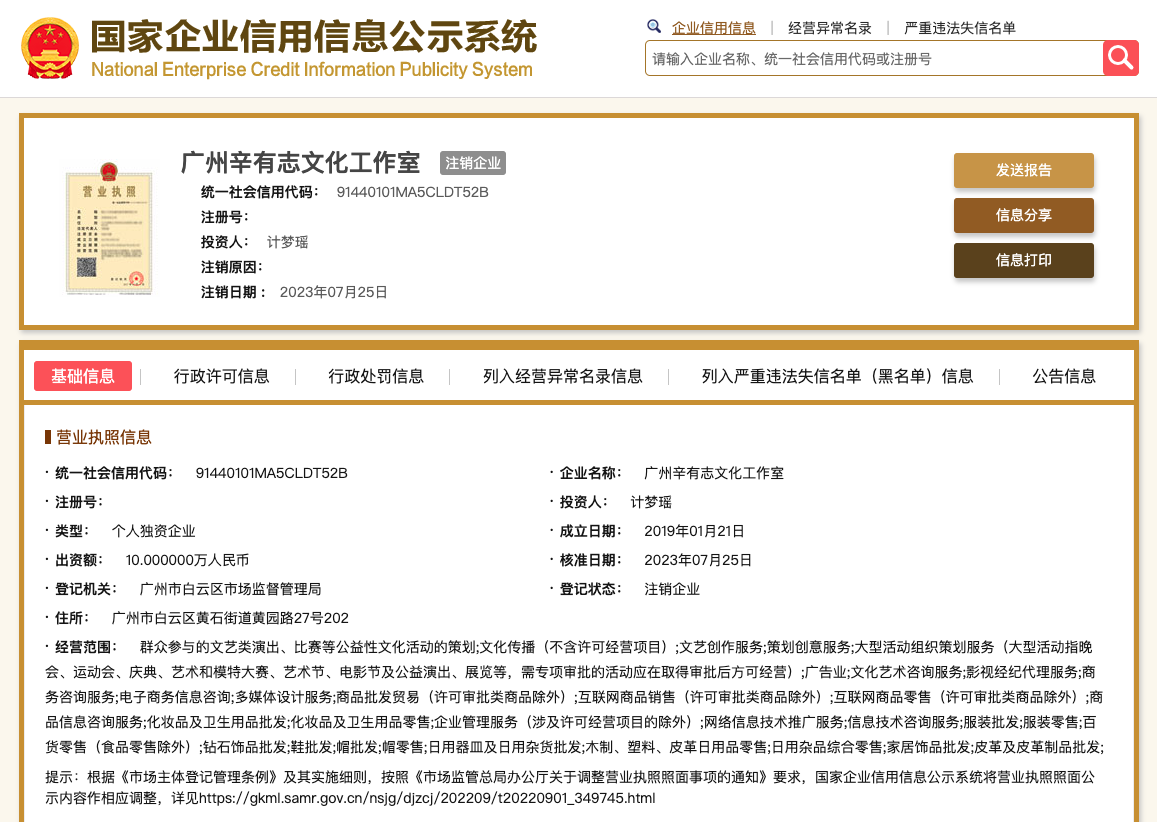The width and height of the screenshot is (1157, 822).
Task: Switch to the 公告信息 tab
Action: click(1063, 376)
